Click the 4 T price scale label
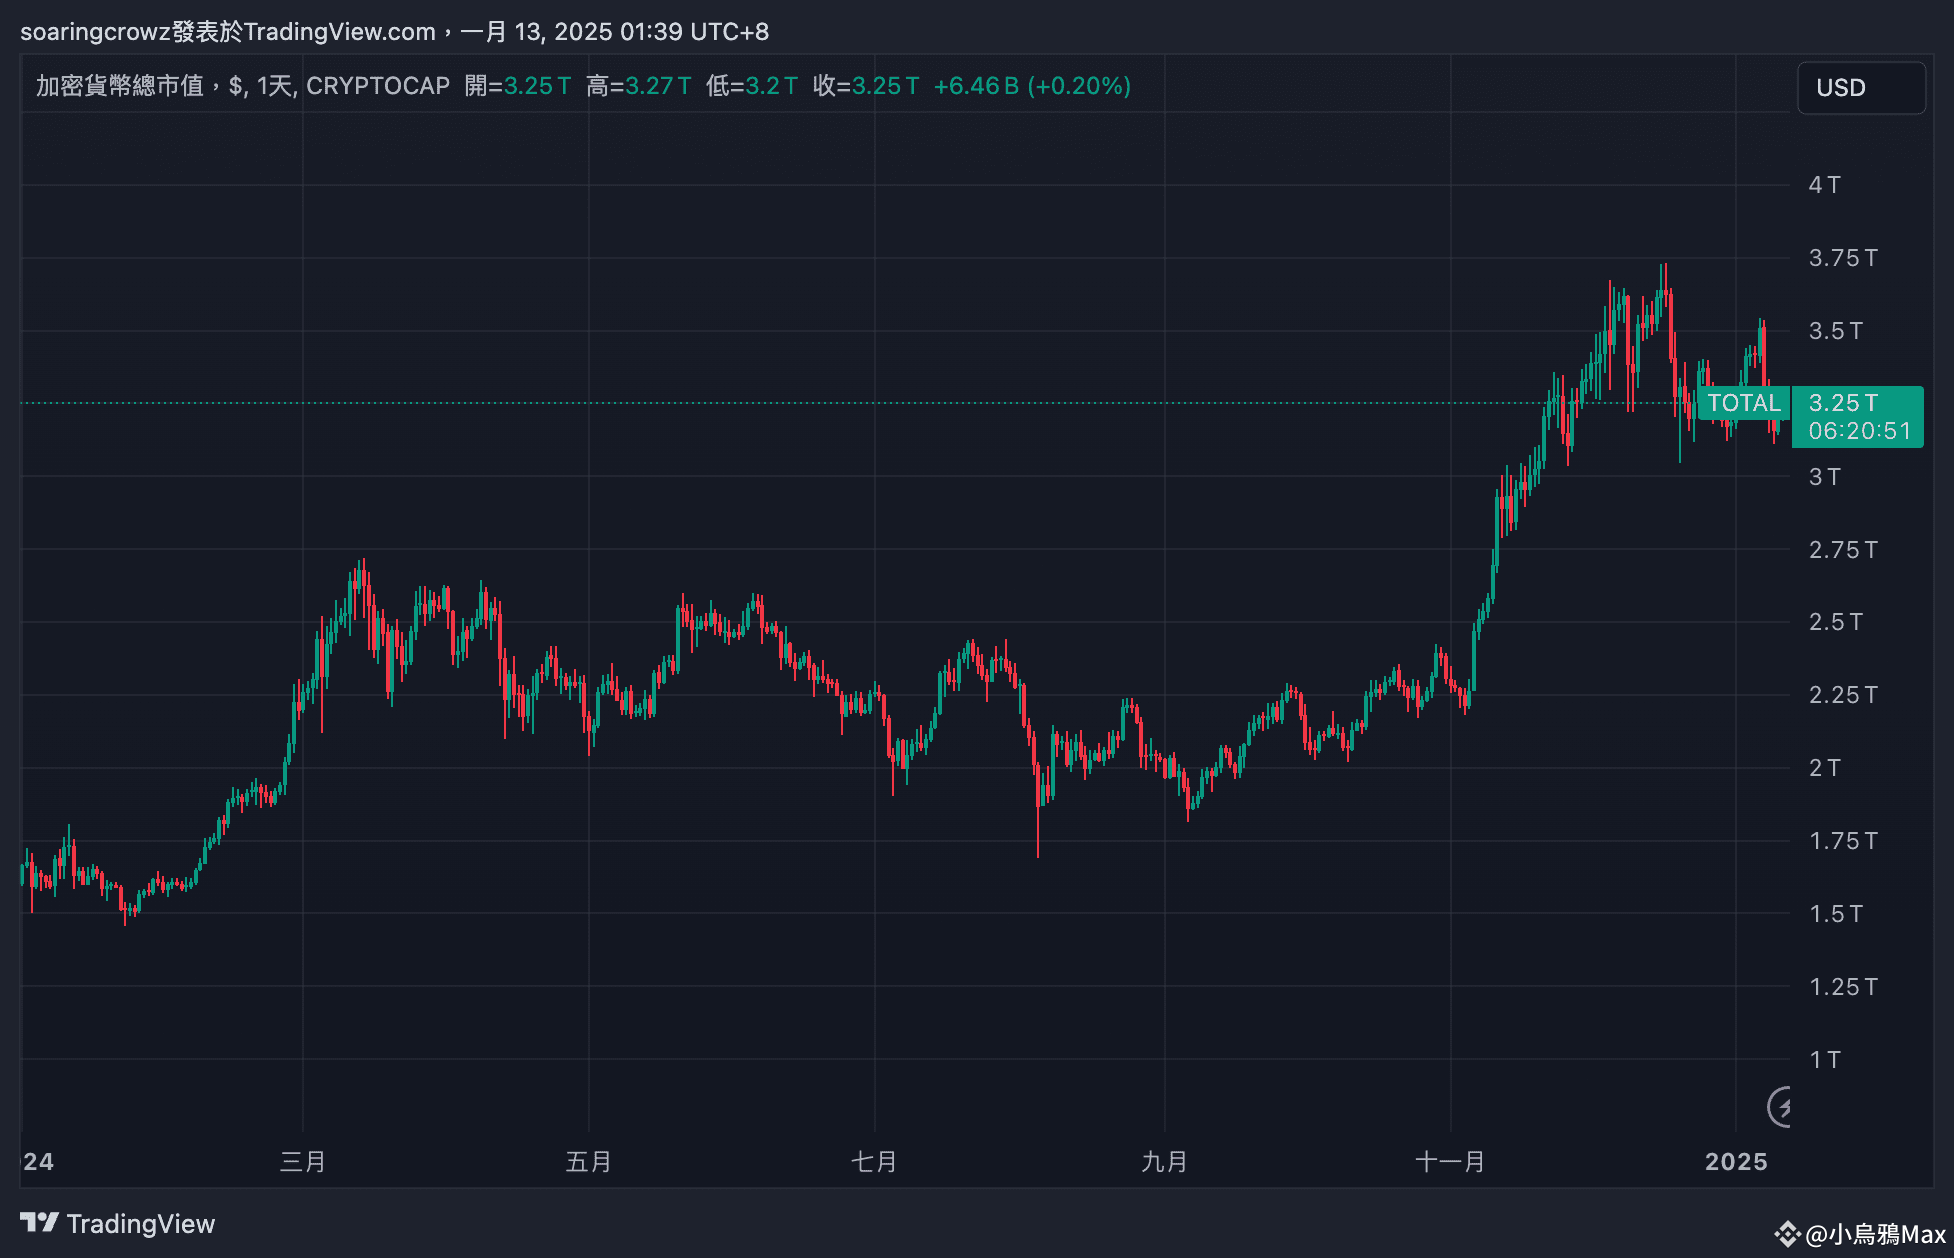 click(x=1824, y=185)
